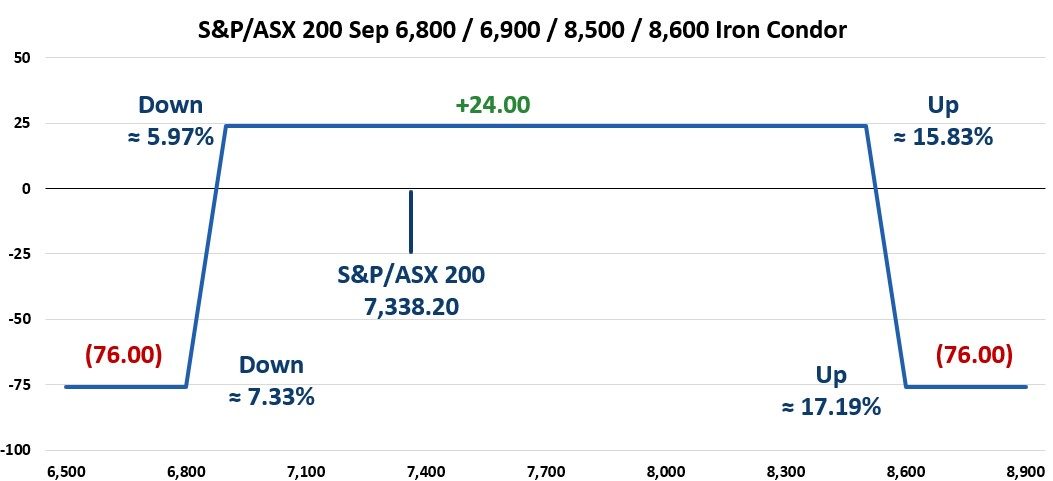Viewport: 1053px width, 481px height.
Task: Click the 8,600 x-axis tick label
Action: click(905, 468)
